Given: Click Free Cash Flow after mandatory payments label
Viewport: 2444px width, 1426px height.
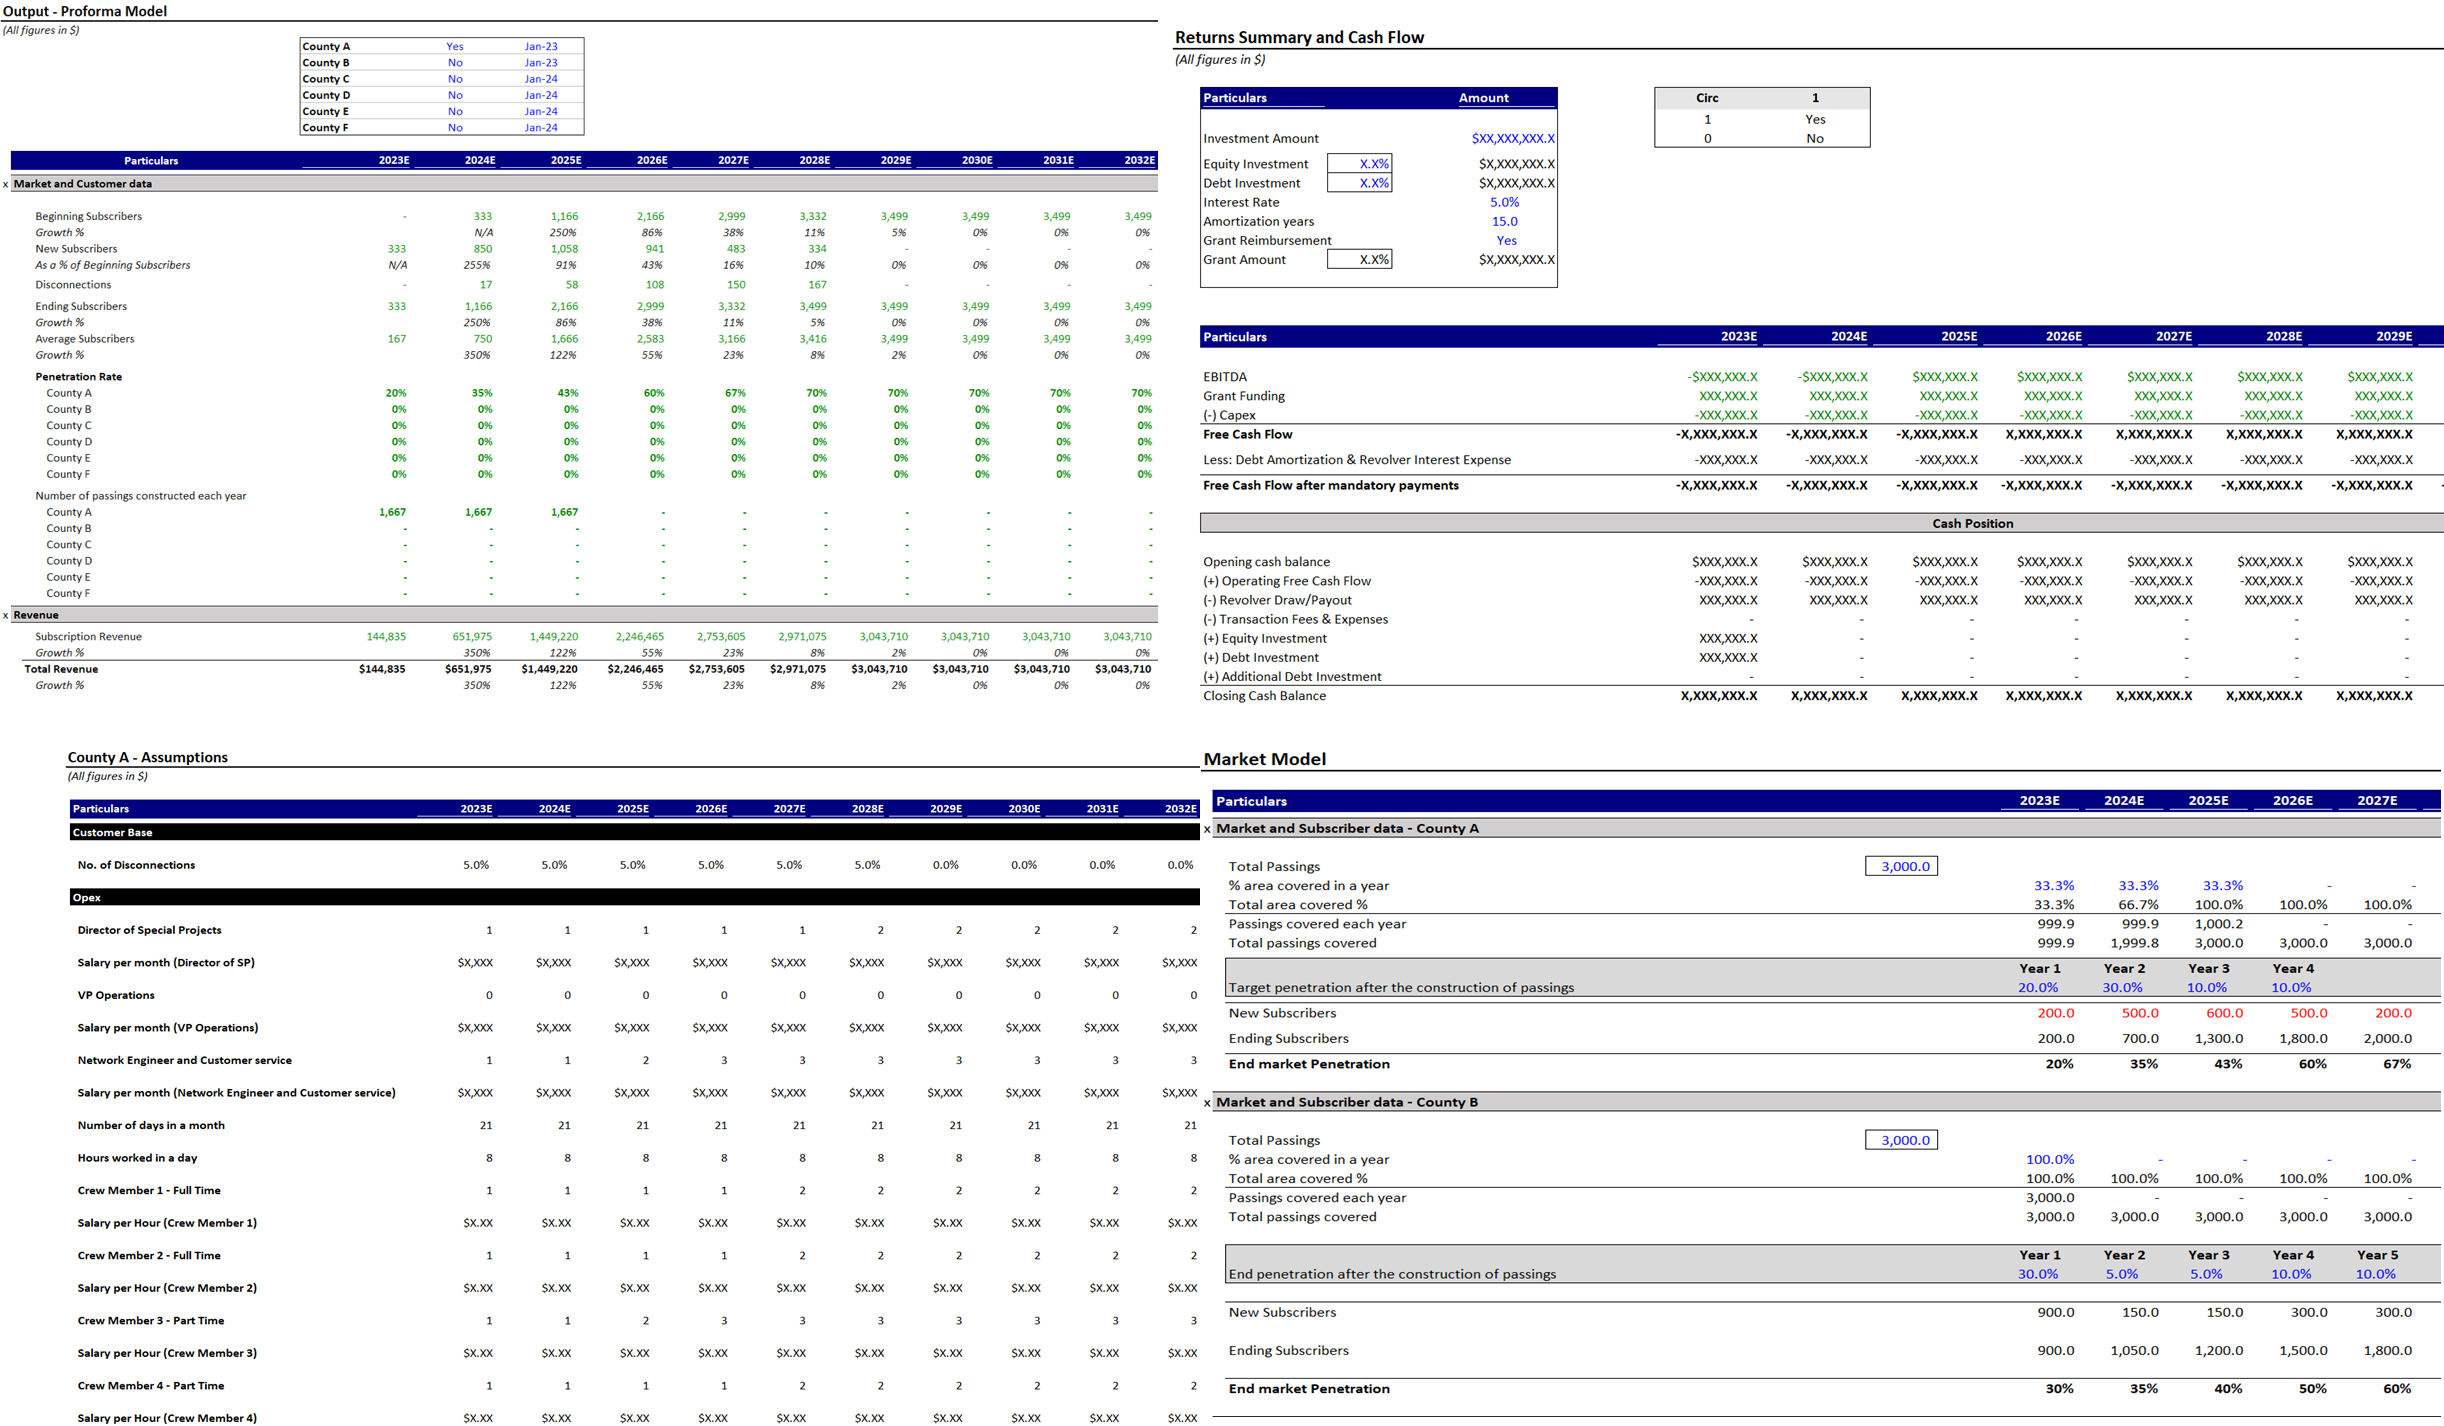Looking at the screenshot, I should point(1331,486).
